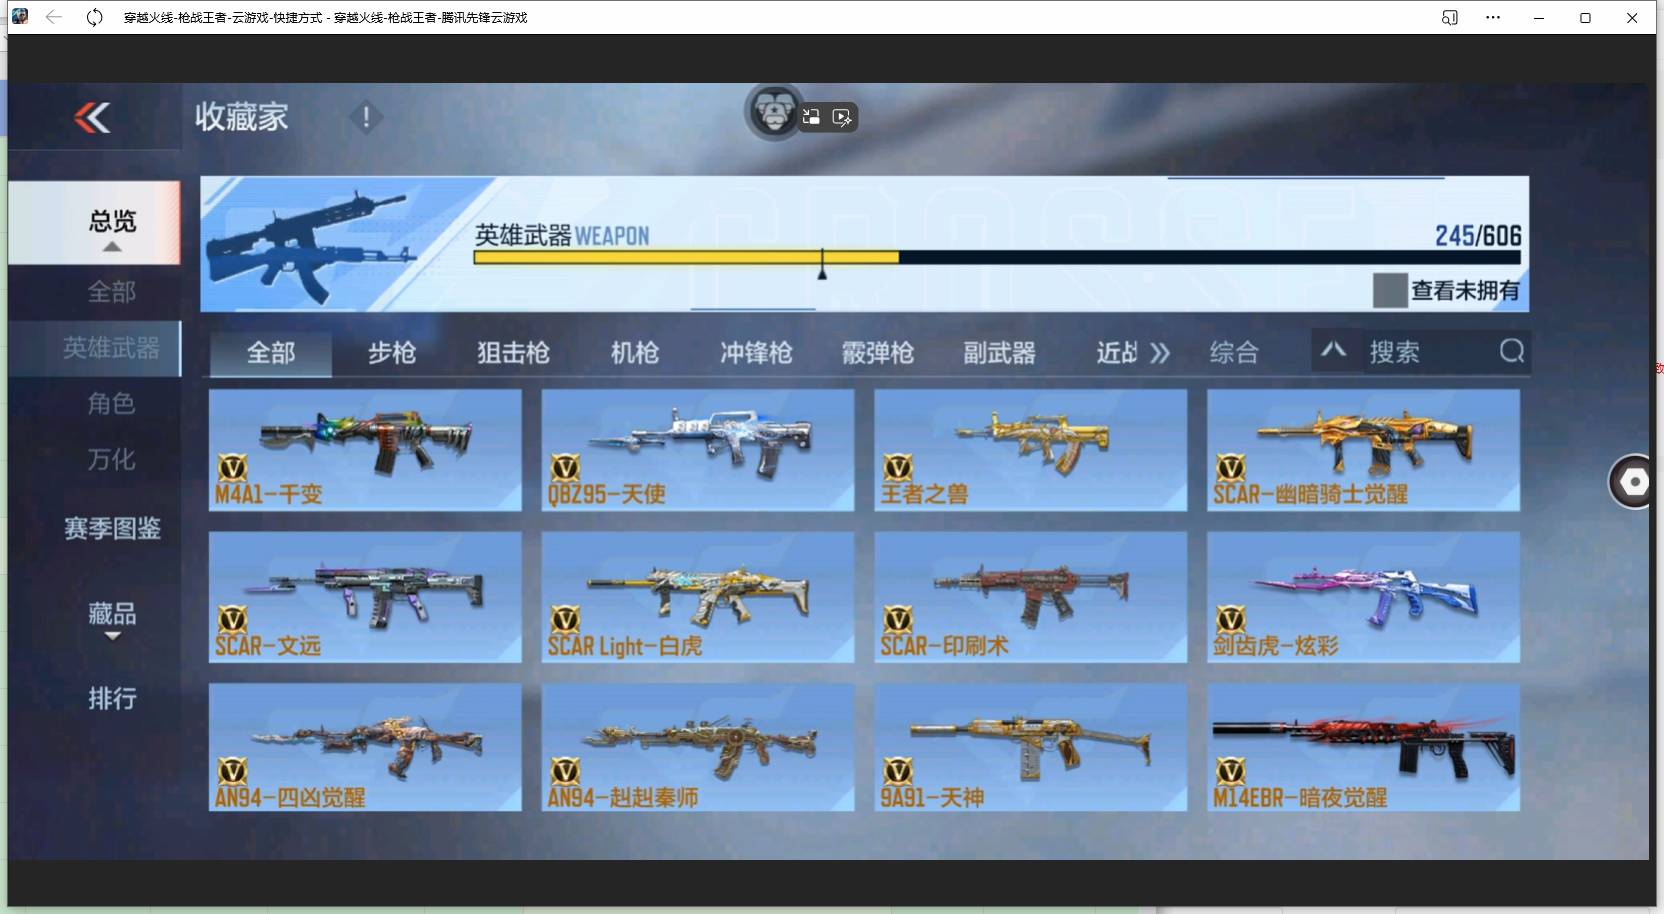This screenshot has height=914, width=1664.
Task: Open the 王者之兽 weapon card
Action: pos(1031,450)
